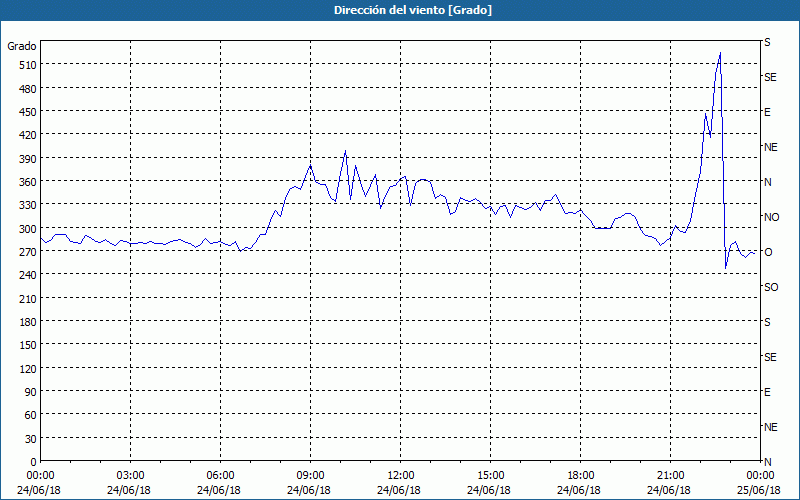Select the 12:00 time axis label
The image size is (800, 500).
(401, 476)
